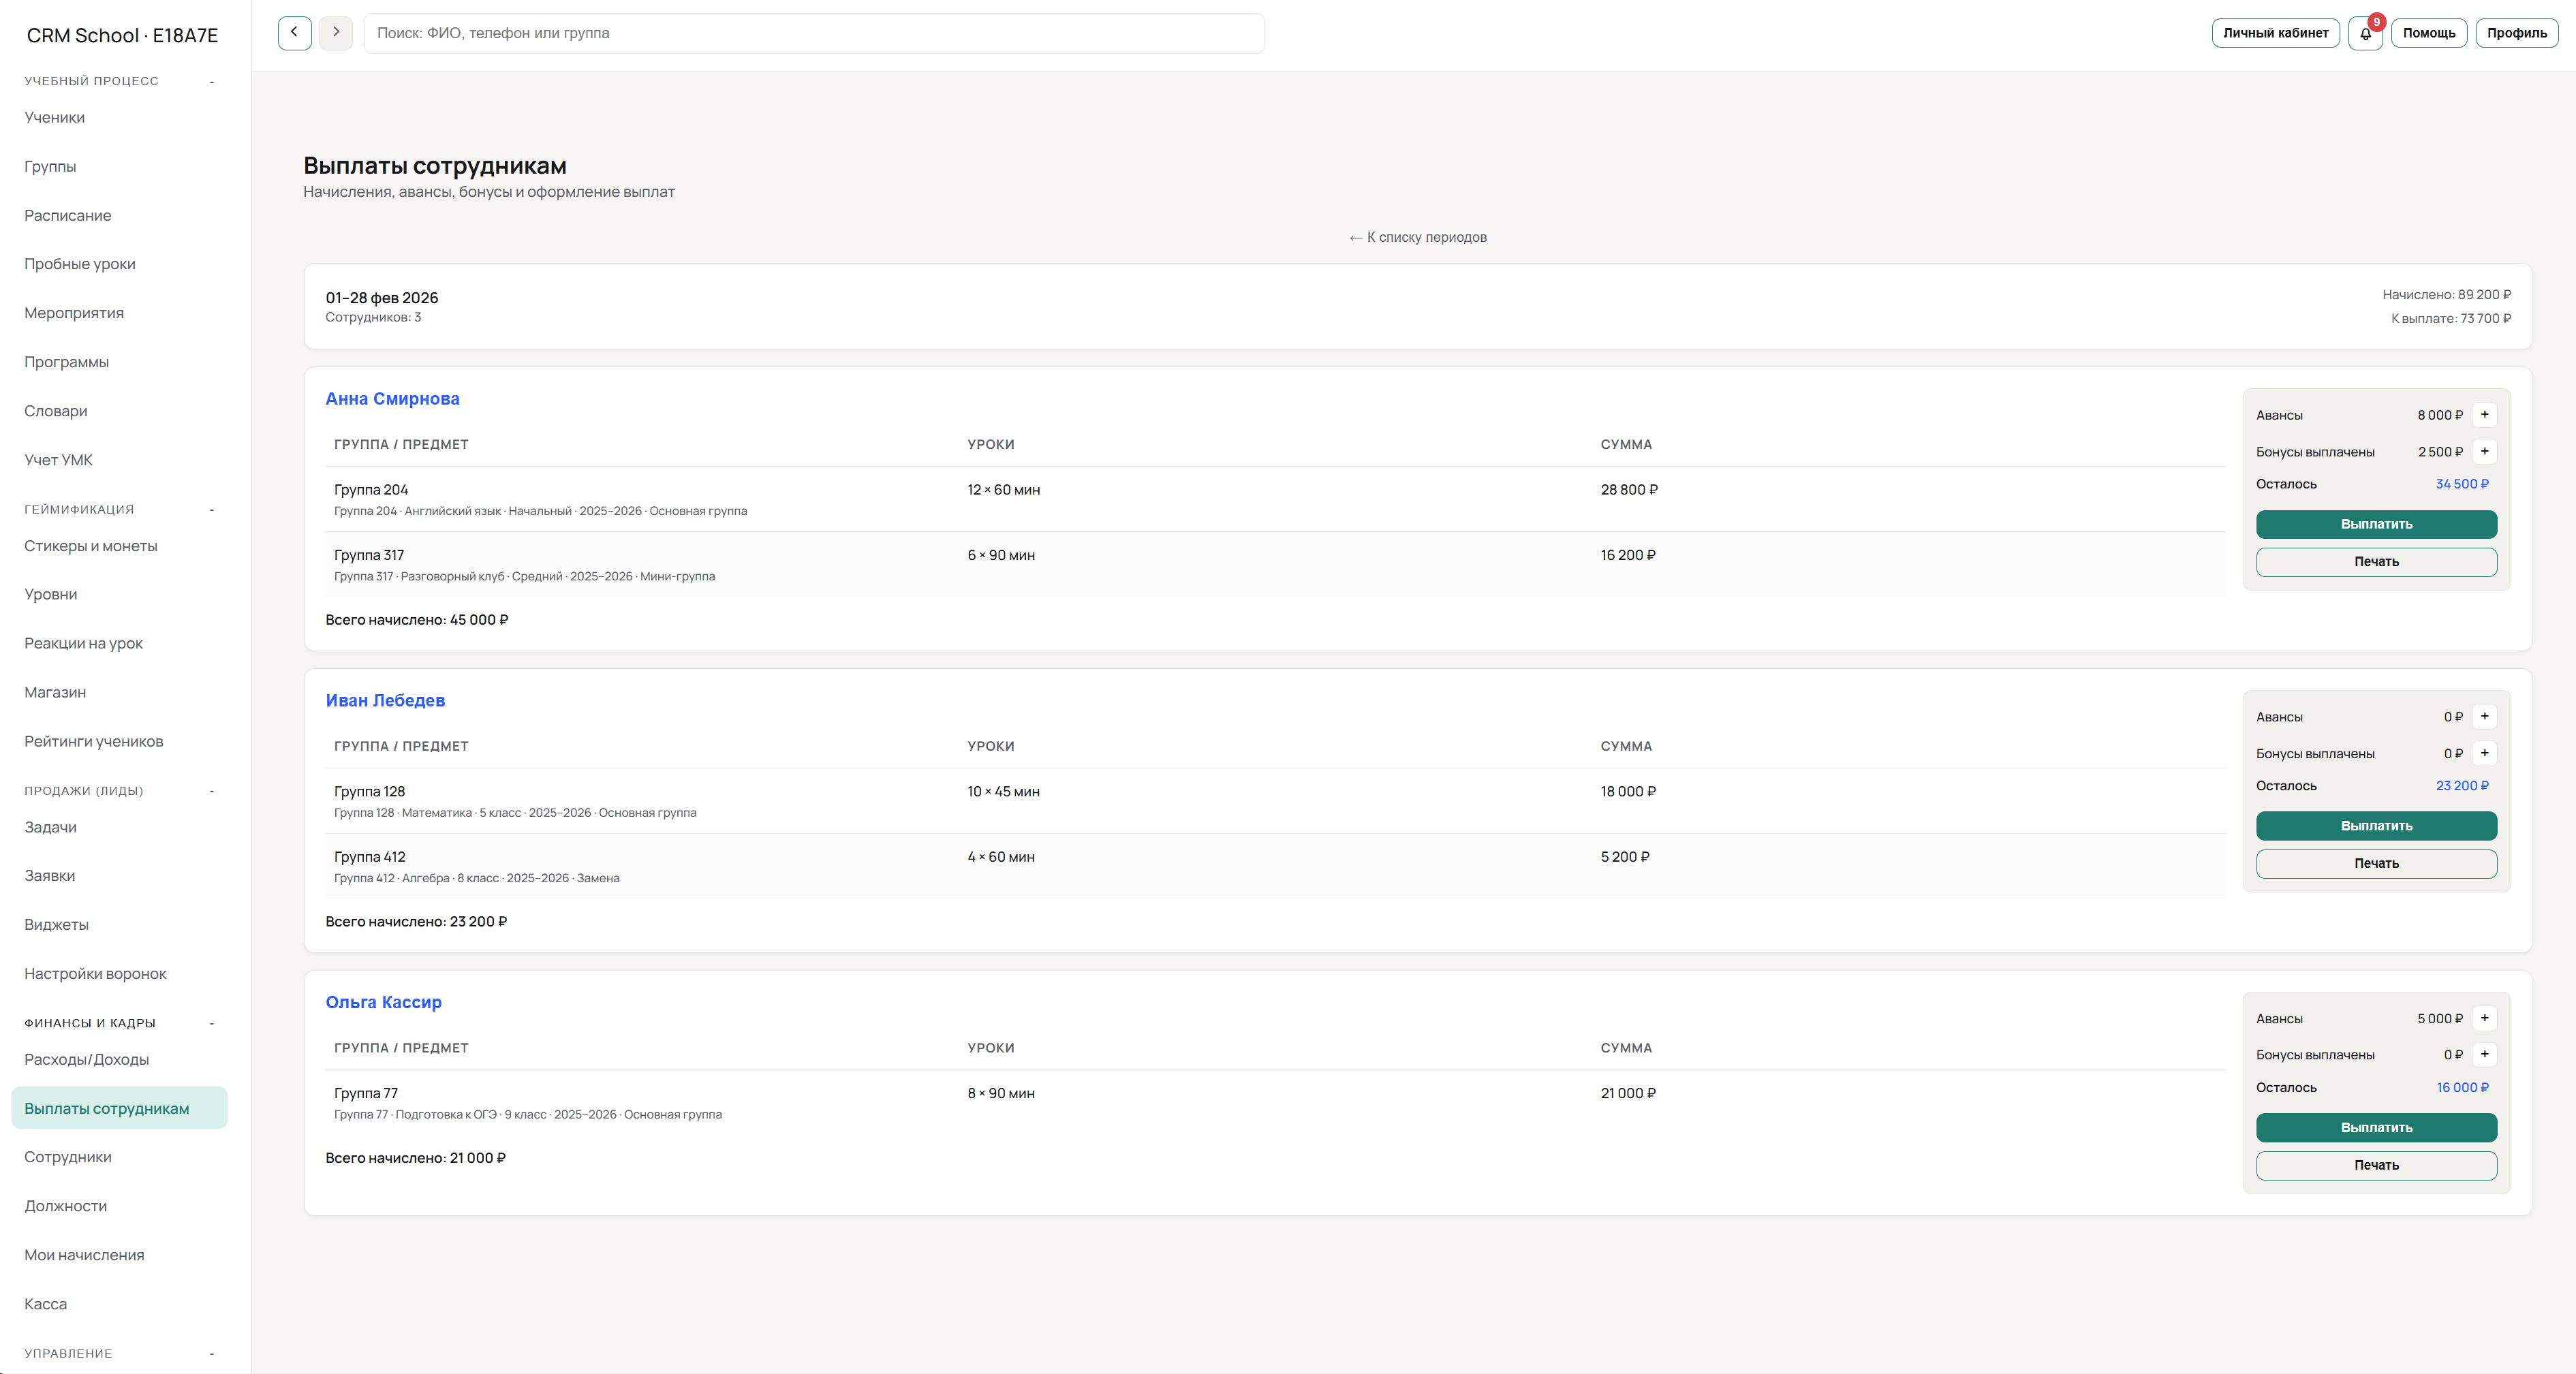The height and width of the screenshot is (1374, 2576).
Task: Open Касса from the sidebar
Action: (45, 1304)
